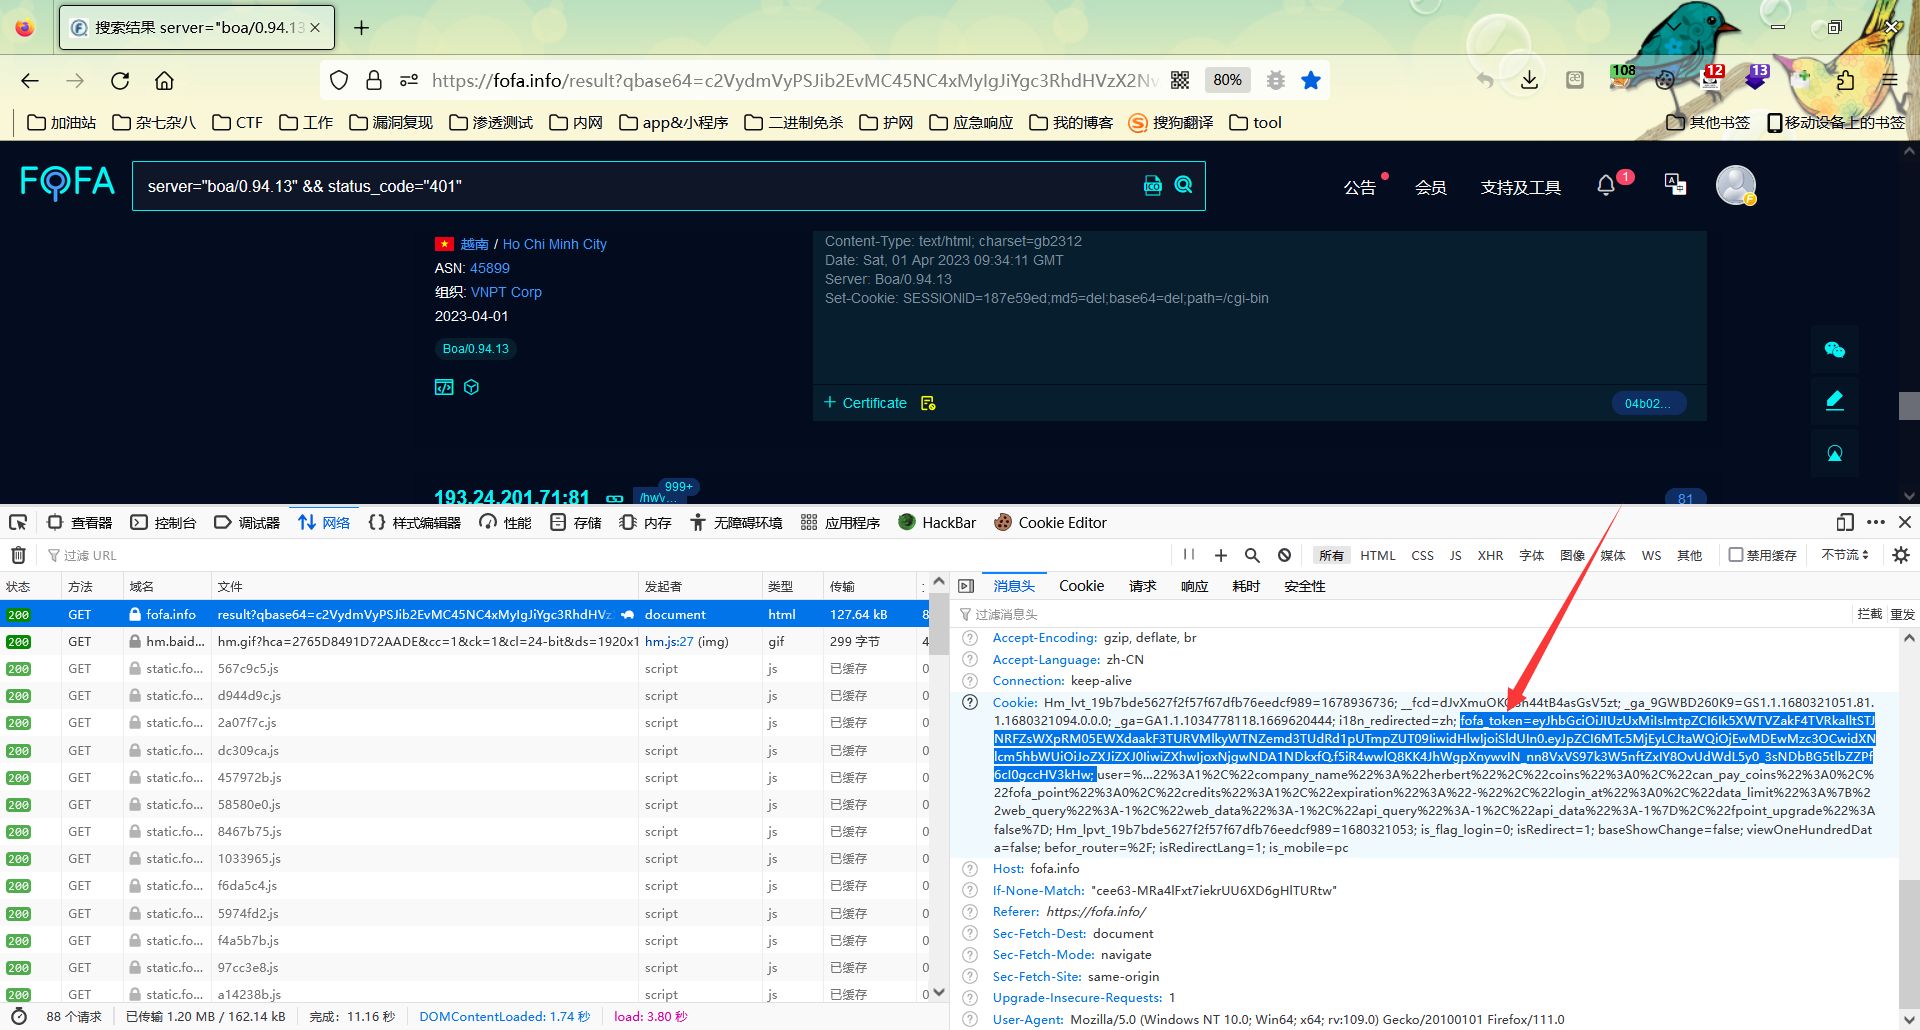Open the QR code icon in the address bar
The height and width of the screenshot is (1030, 1920).
1180,80
